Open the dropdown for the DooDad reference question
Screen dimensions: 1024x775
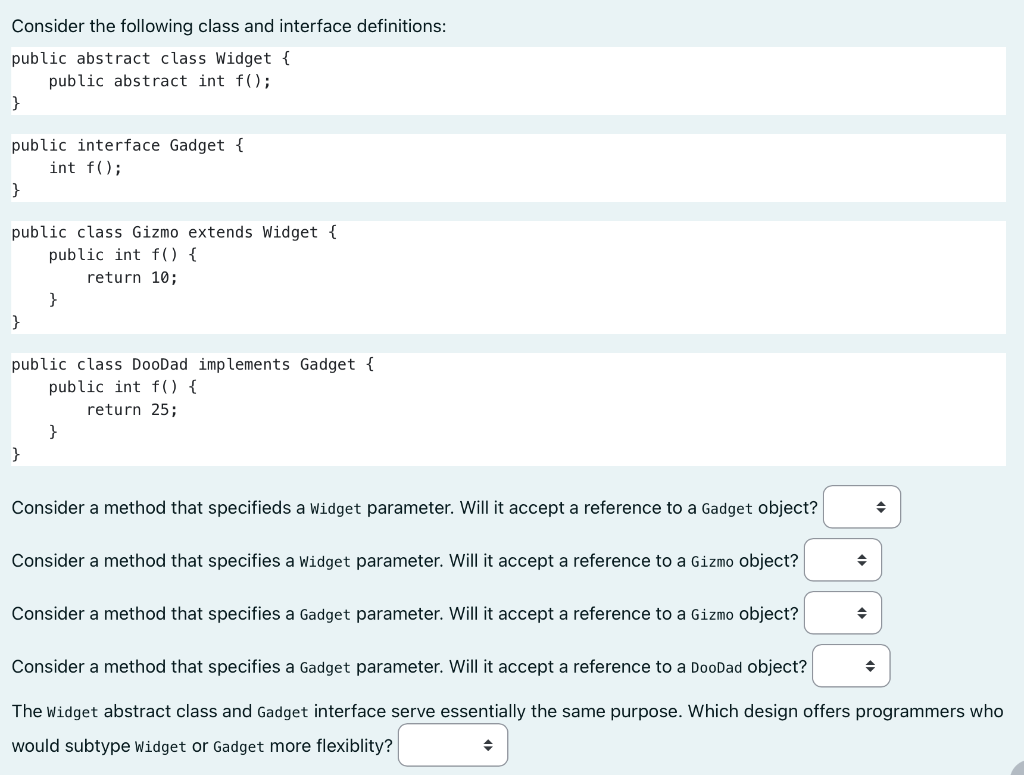pos(851,665)
